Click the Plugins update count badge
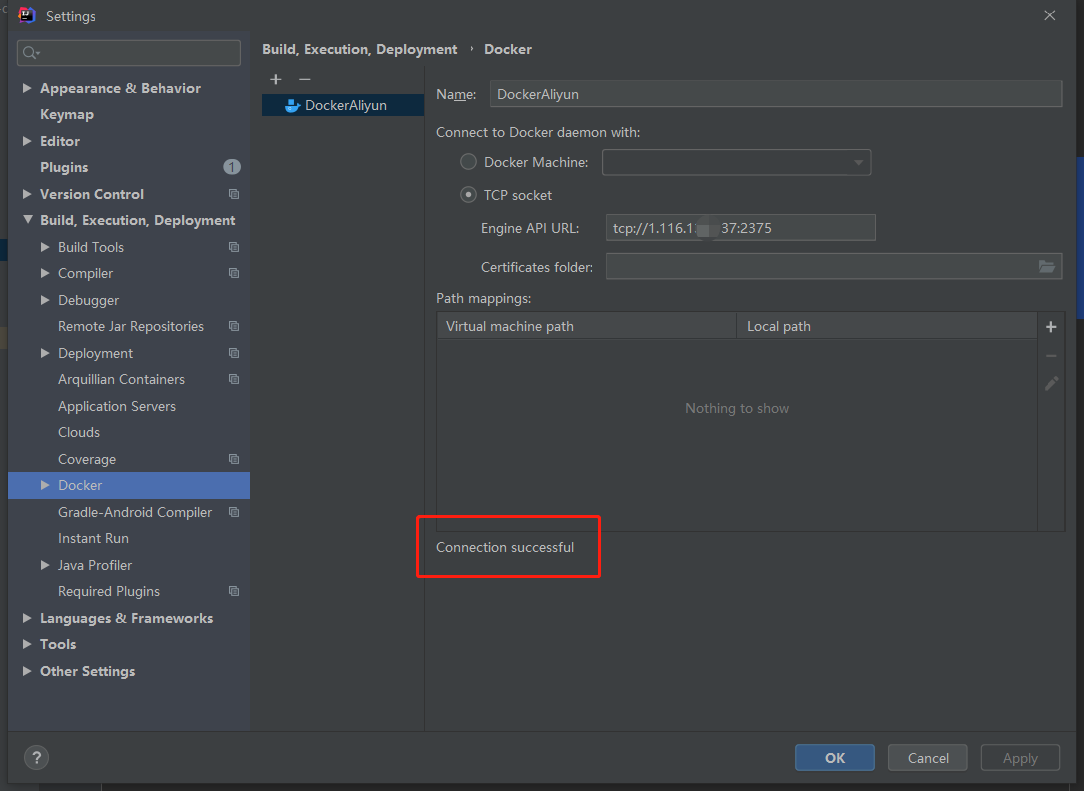The height and width of the screenshot is (791, 1084). [232, 167]
